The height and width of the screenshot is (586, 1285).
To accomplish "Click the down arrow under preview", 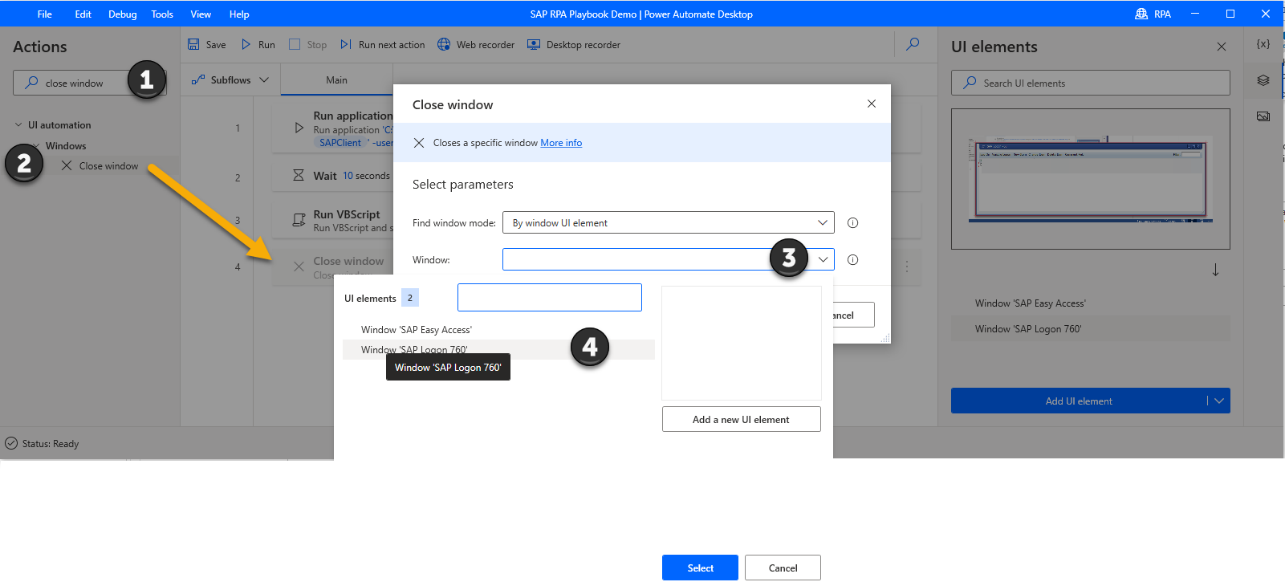I will [x=1216, y=269].
